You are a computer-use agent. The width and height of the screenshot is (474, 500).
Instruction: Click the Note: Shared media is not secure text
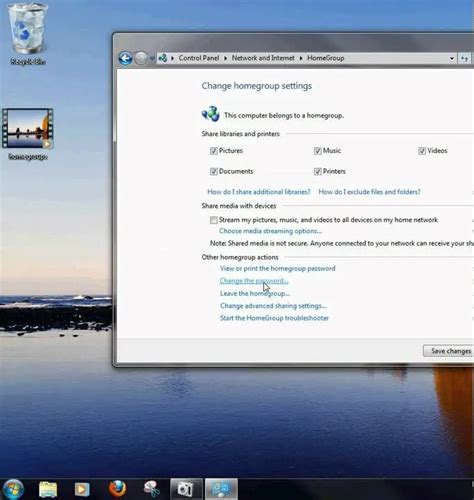pyautogui.click(x=342, y=243)
